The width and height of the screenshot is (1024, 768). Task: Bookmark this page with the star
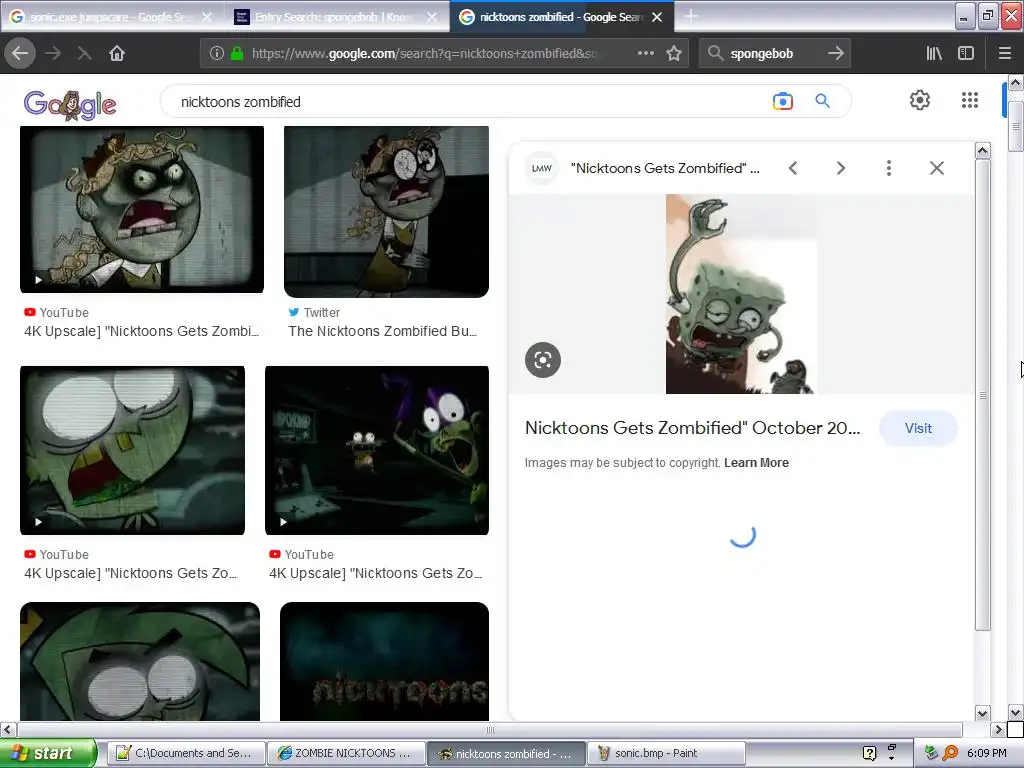674,53
